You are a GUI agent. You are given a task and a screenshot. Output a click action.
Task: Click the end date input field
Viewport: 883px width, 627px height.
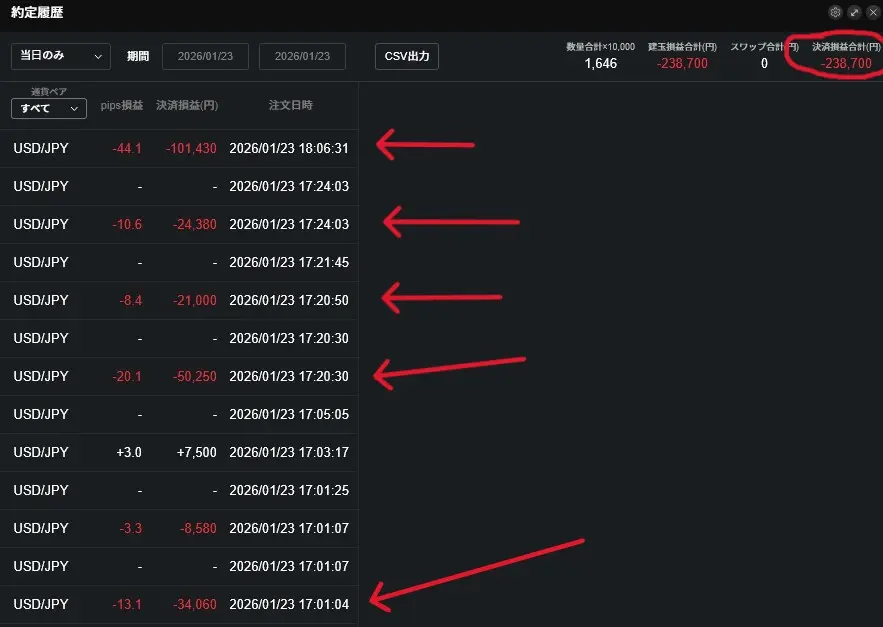(302, 56)
